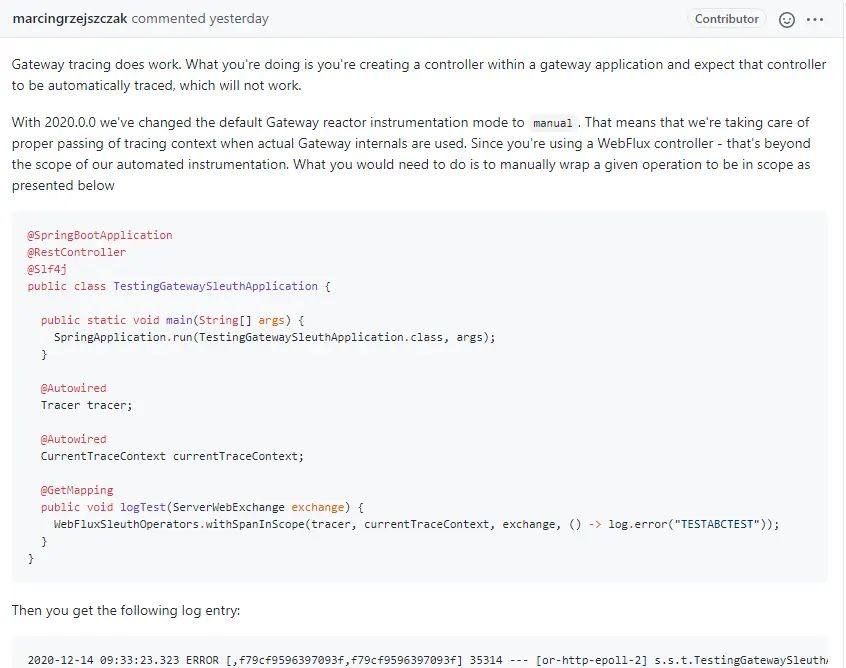
Task: Click the @Slf4j annotation in code
Action: [47, 269]
